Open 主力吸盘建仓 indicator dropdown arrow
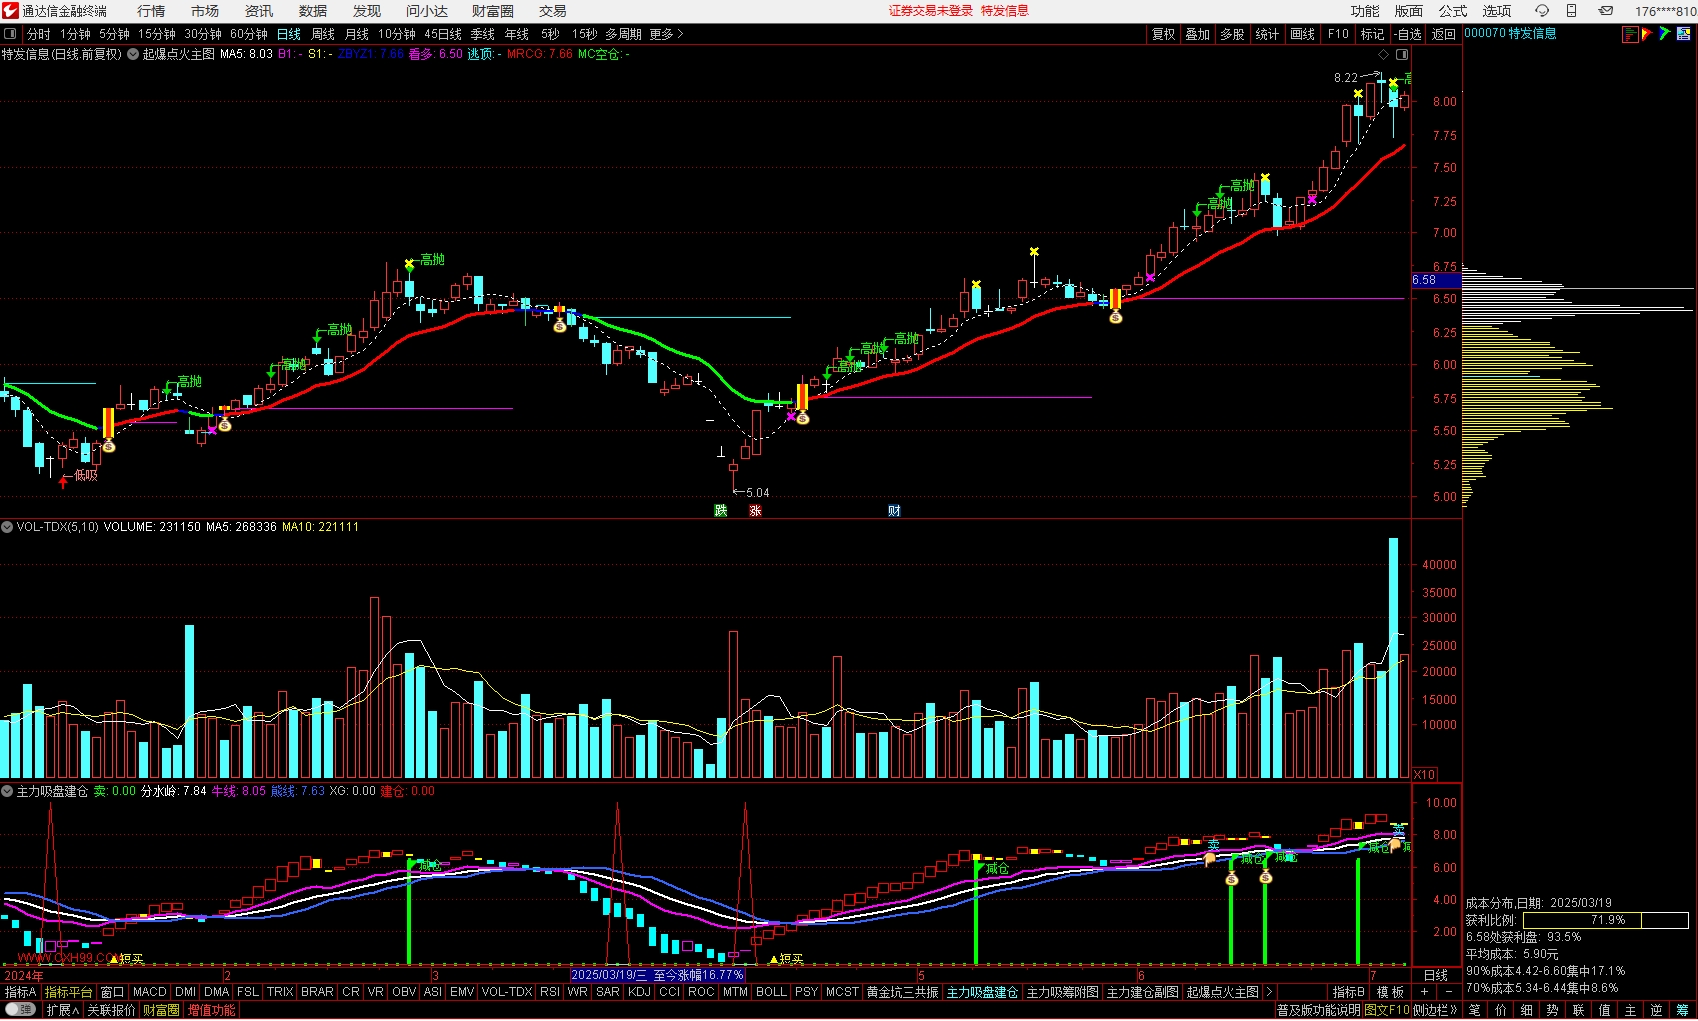The height and width of the screenshot is (1021, 1698). tap(7, 791)
